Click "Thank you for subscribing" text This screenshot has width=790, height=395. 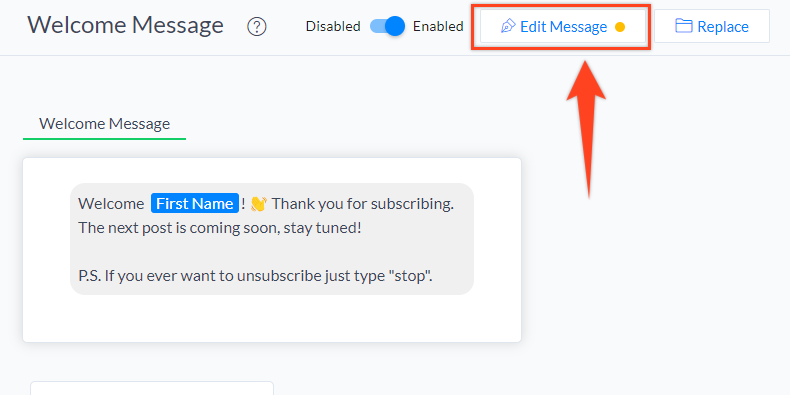[x=362, y=204]
